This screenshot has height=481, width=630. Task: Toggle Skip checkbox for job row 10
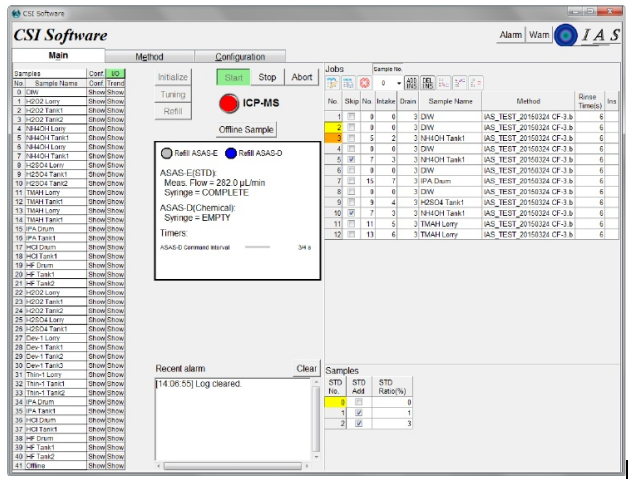point(351,212)
